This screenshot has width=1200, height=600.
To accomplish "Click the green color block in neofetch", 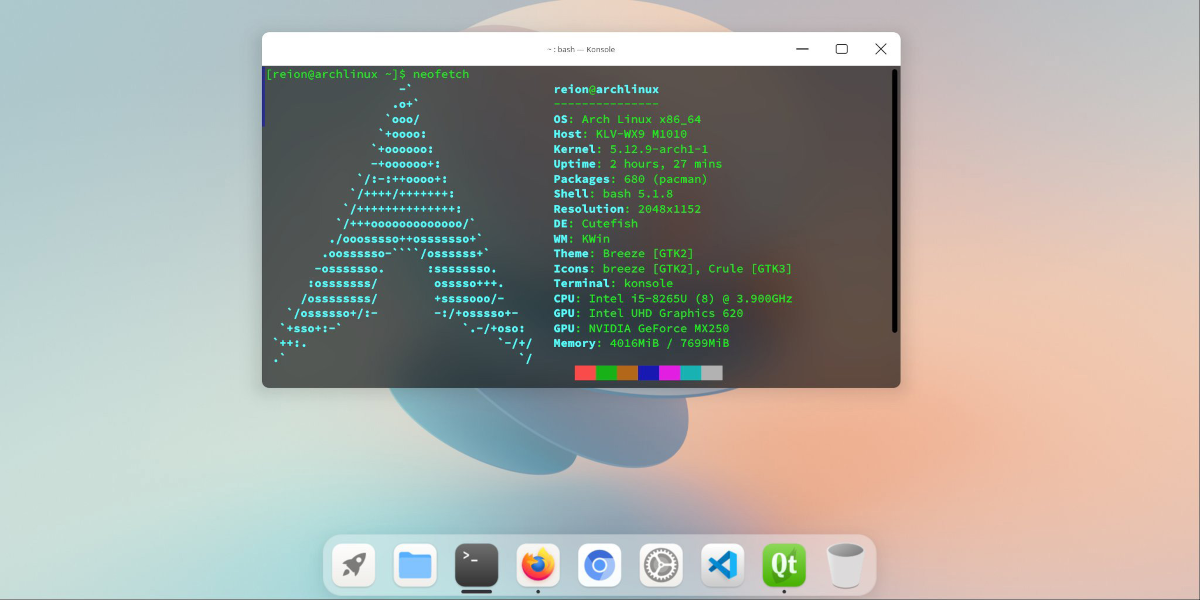I will [606, 373].
